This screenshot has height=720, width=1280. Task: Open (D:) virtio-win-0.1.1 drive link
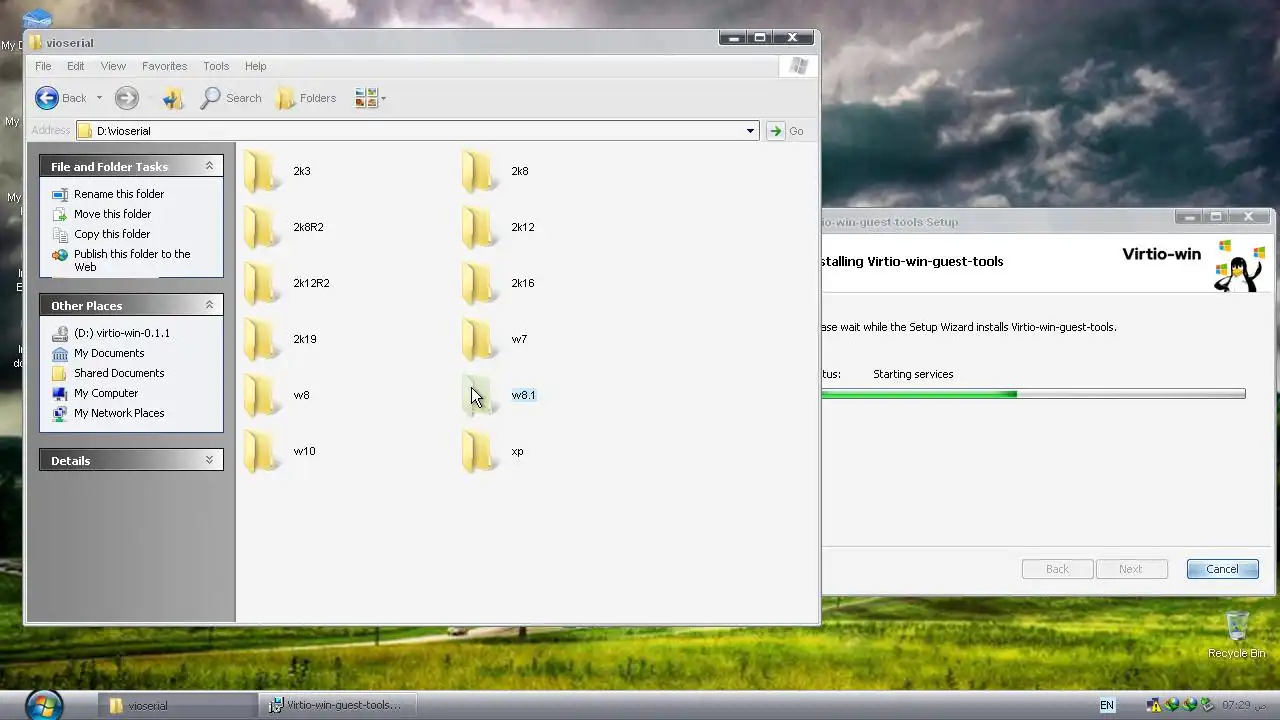[122, 333]
